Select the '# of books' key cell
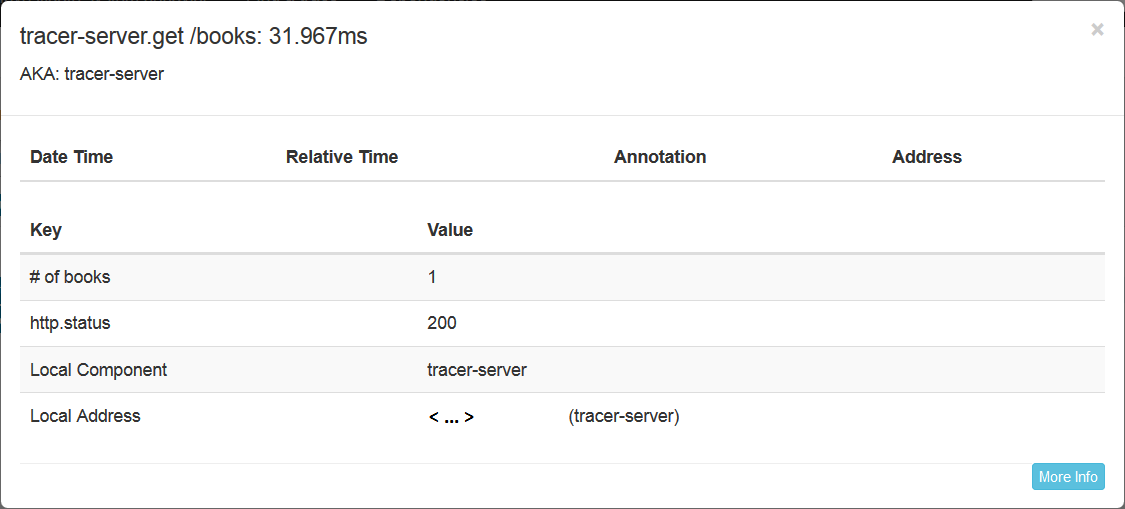Image resolution: width=1125 pixels, height=509 pixels. coord(70,277)
